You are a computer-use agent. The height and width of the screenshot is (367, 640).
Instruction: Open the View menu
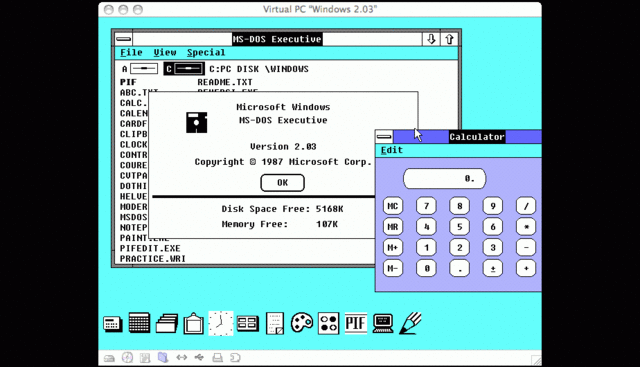point(165,53)
